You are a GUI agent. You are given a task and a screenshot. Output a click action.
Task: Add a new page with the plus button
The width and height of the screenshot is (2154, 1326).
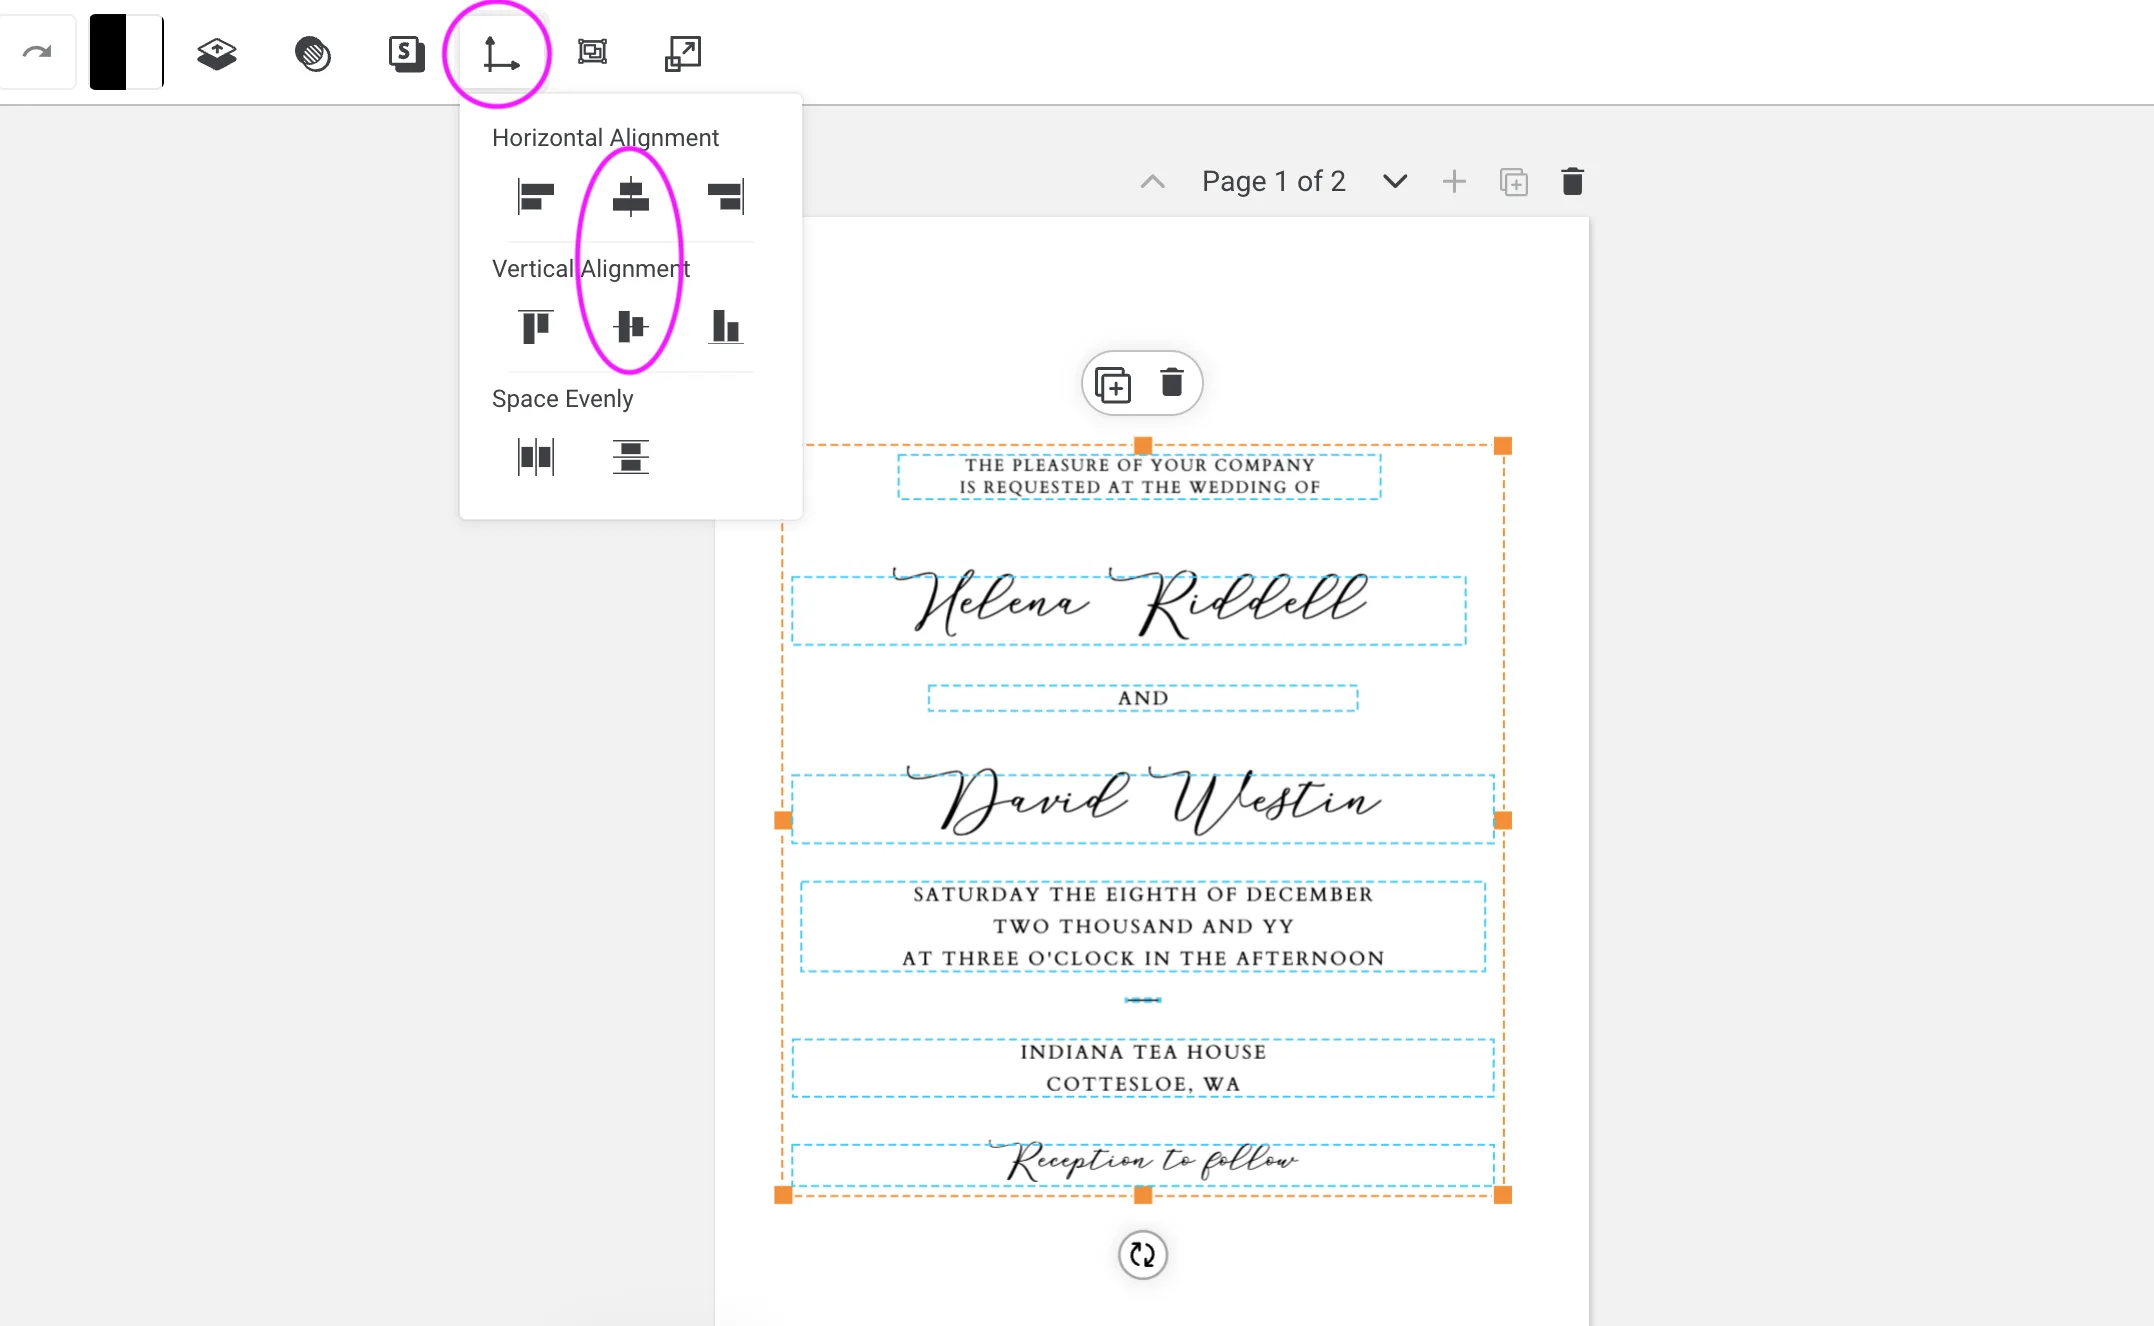click(x=1454, y=181)
